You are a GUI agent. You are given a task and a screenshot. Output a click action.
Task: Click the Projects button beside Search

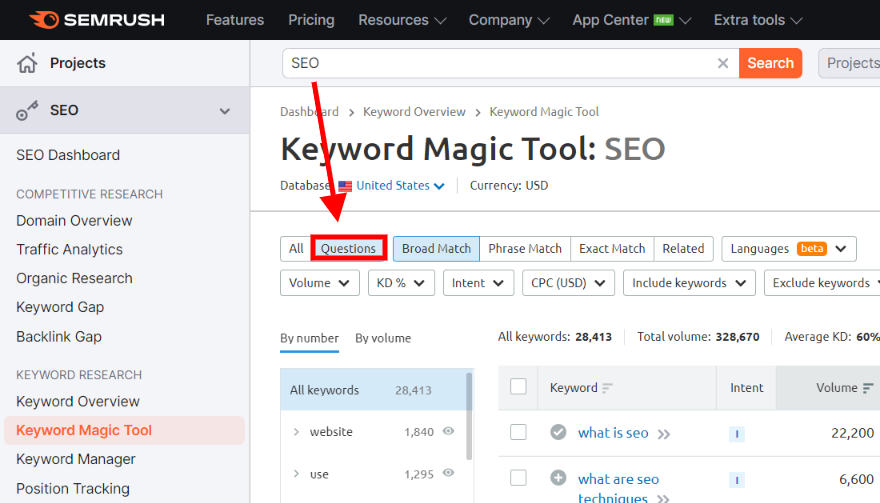pyautogui.click(x=850, y=63)
